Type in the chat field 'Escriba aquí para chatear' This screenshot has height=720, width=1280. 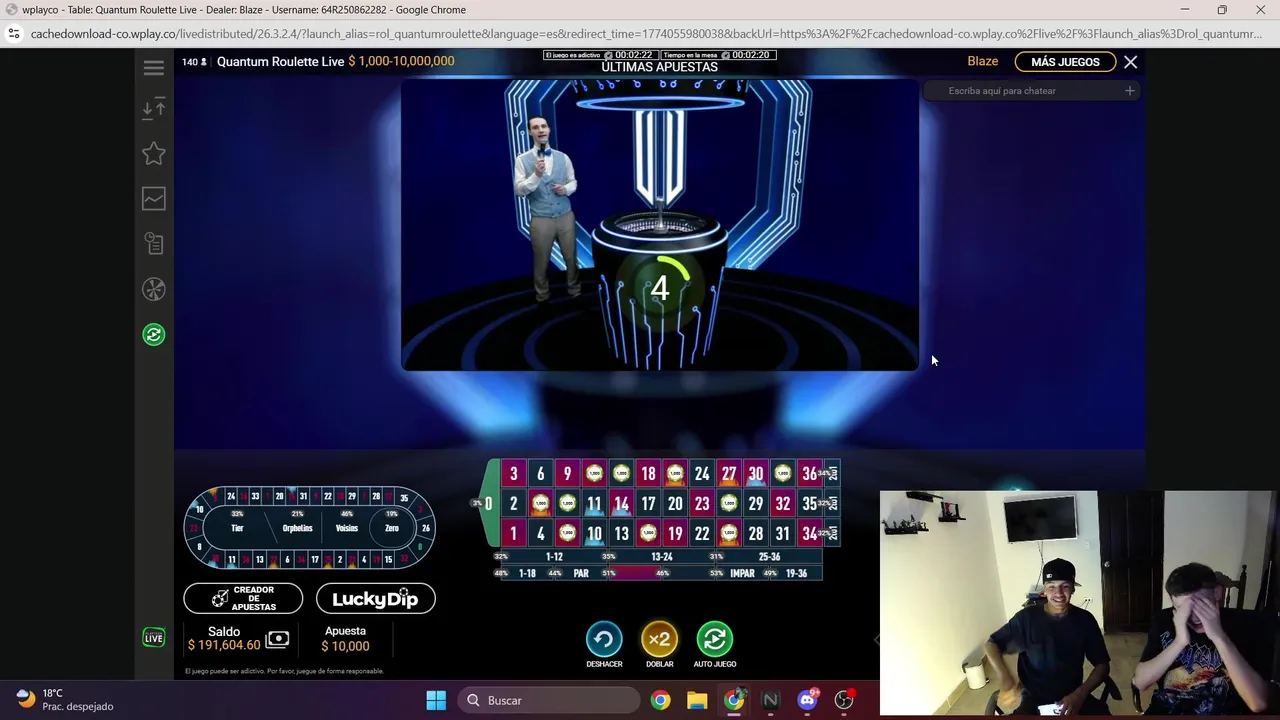[1030, 91]
